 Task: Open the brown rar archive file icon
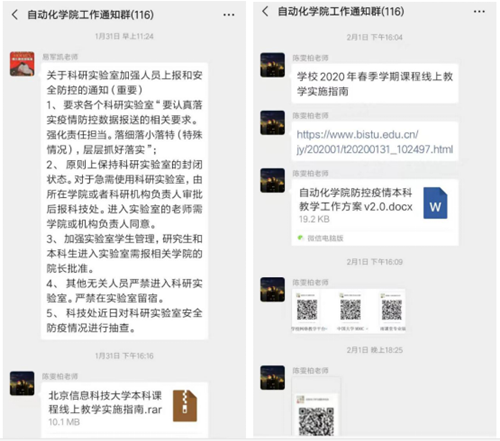click(x=185, y=406)
